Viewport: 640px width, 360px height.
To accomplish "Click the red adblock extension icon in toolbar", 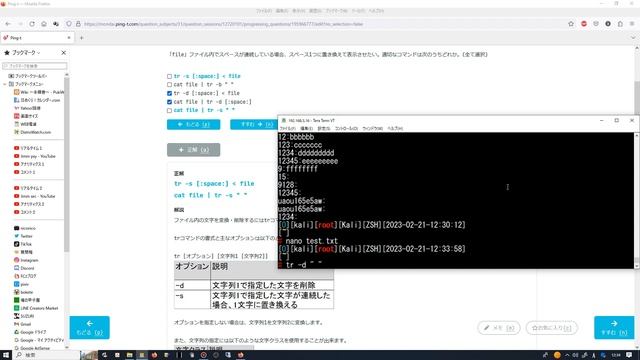I will click(x=584, y=24).
